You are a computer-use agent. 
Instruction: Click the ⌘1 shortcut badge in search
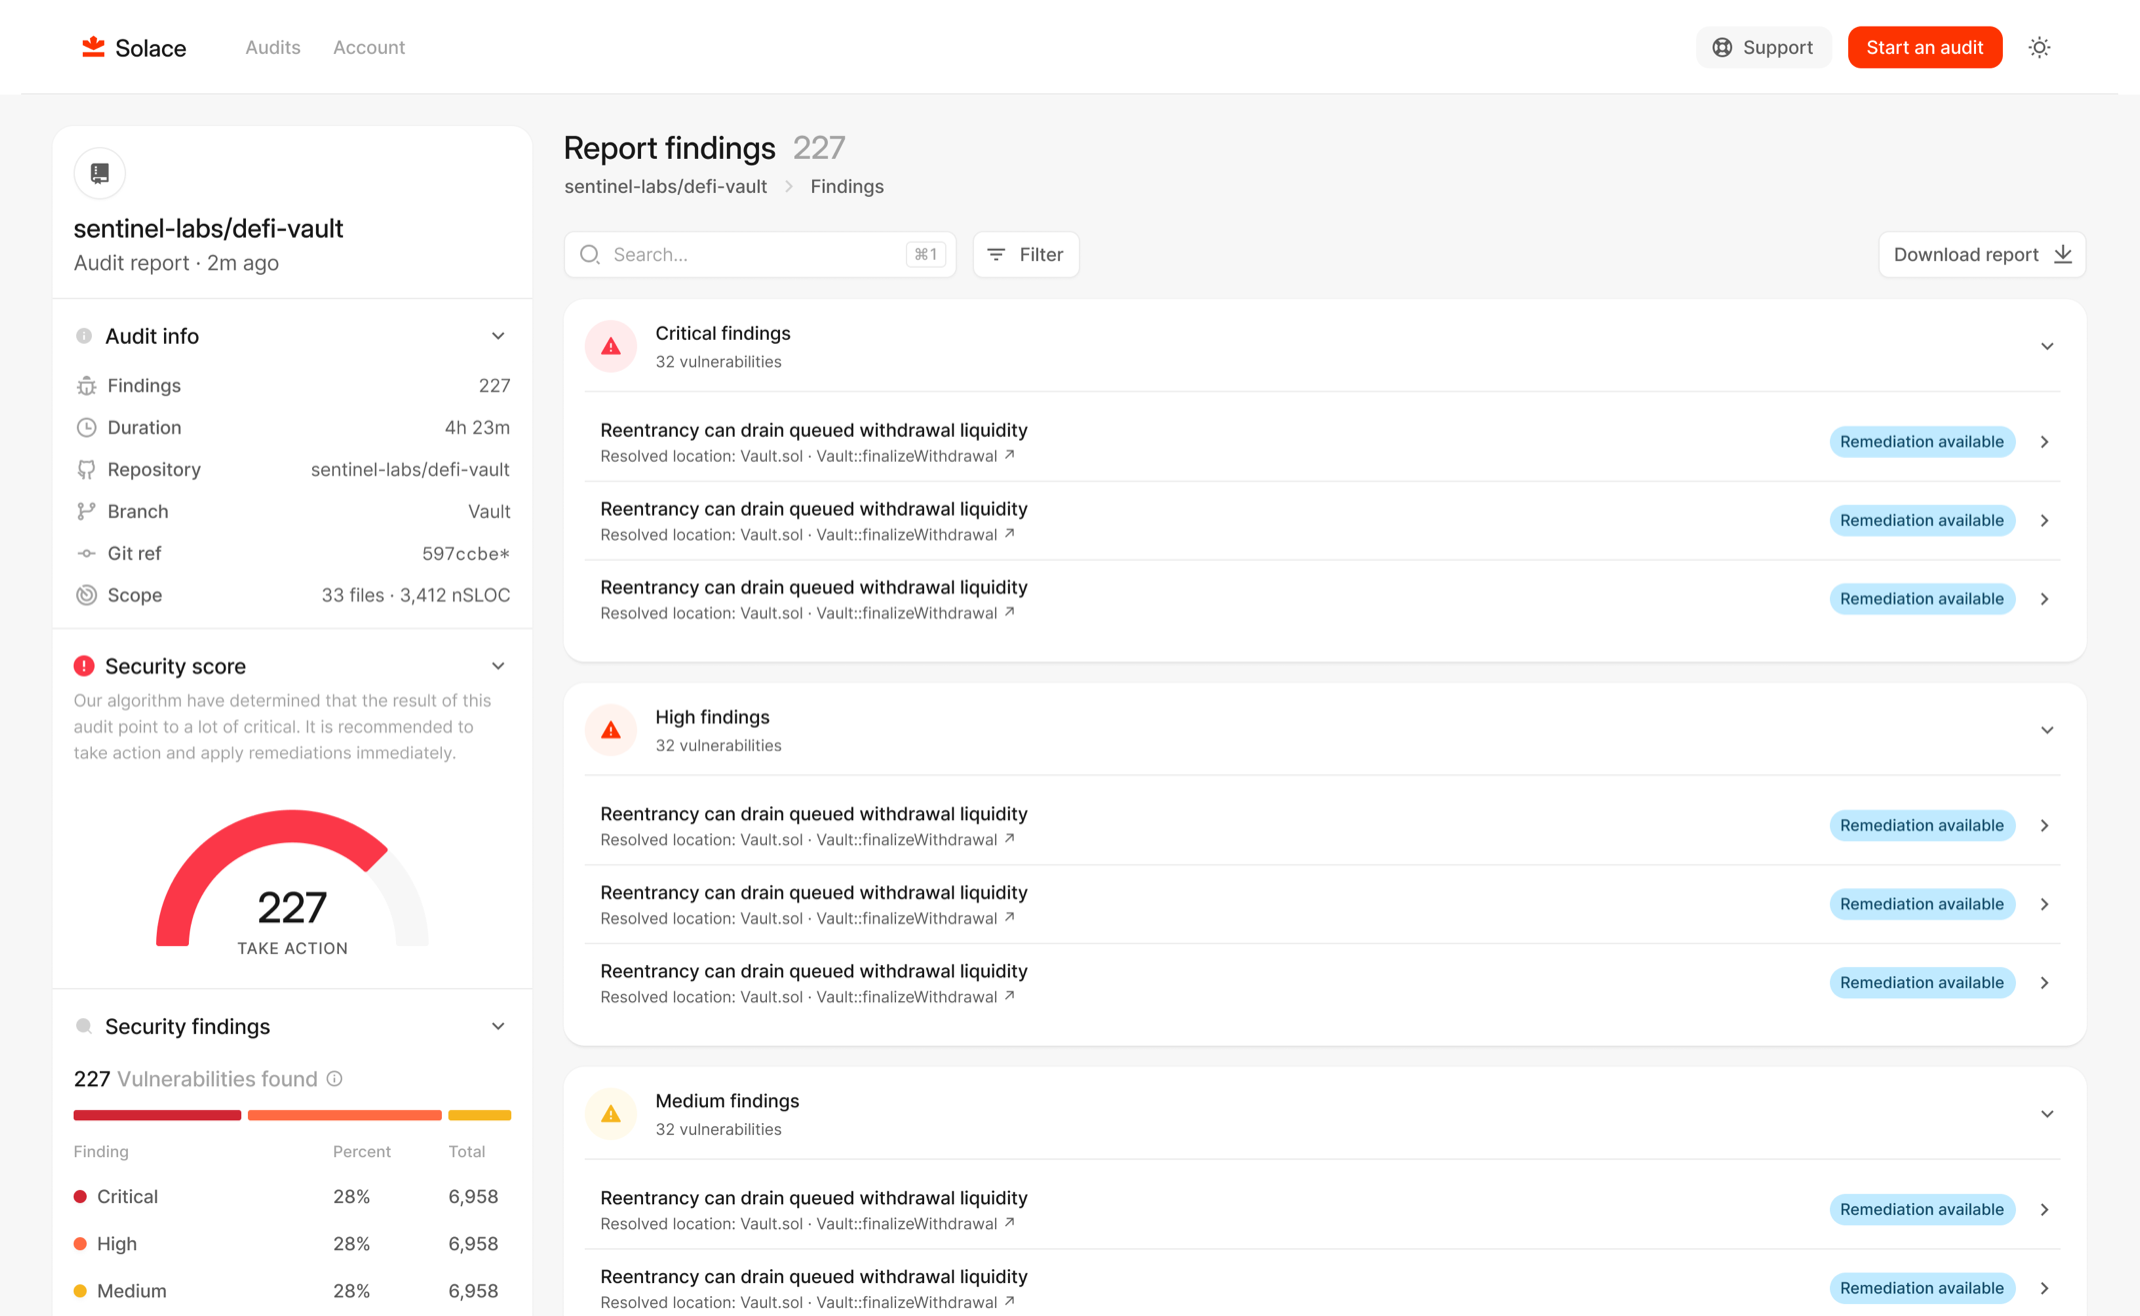tap(926, 254)
